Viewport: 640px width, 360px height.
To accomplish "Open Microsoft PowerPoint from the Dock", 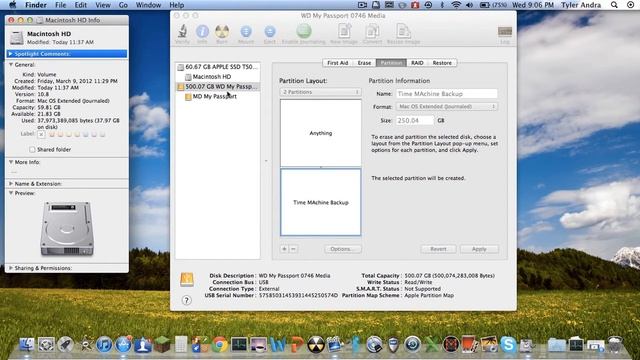I will click(297, 345).
